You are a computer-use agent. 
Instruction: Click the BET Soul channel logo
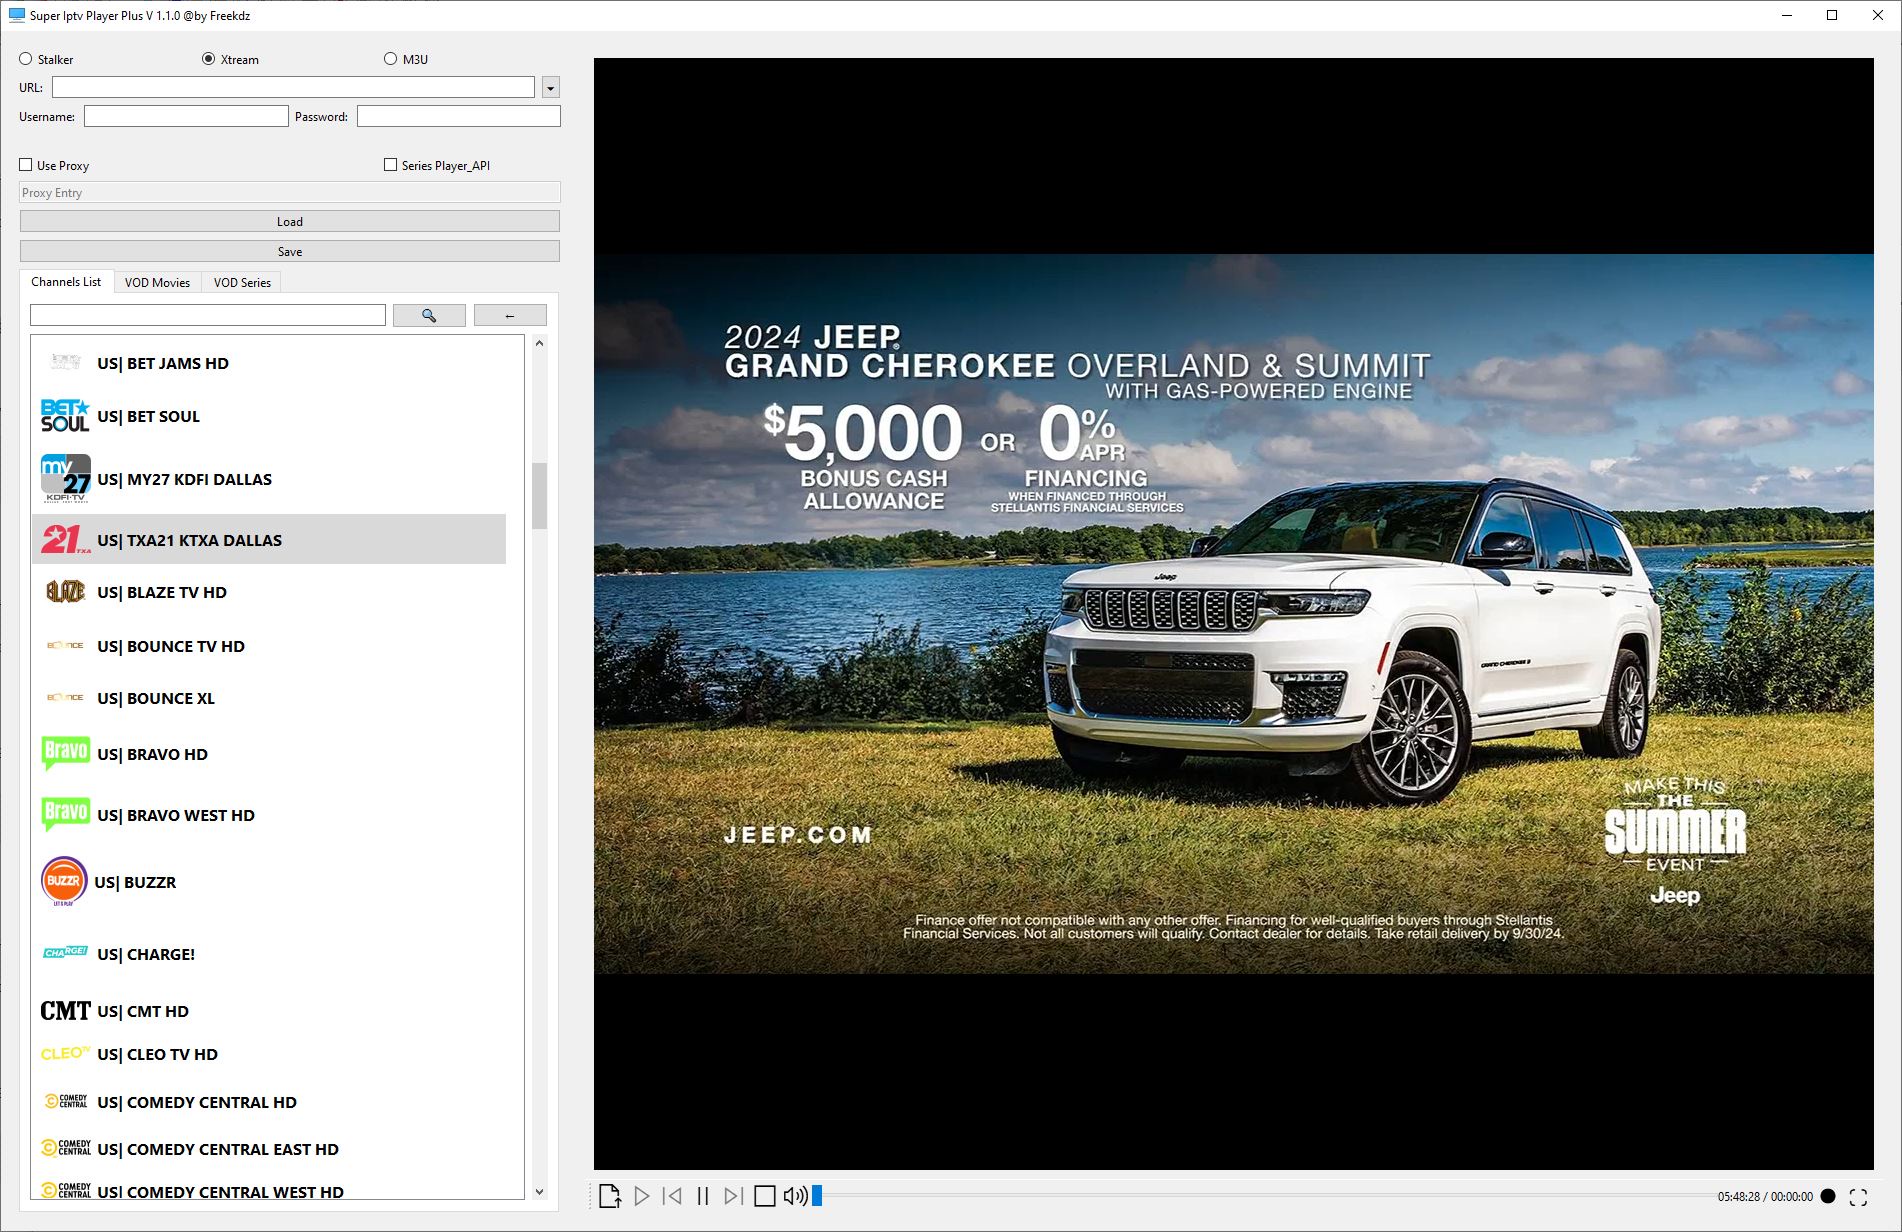tap(65, 416)
